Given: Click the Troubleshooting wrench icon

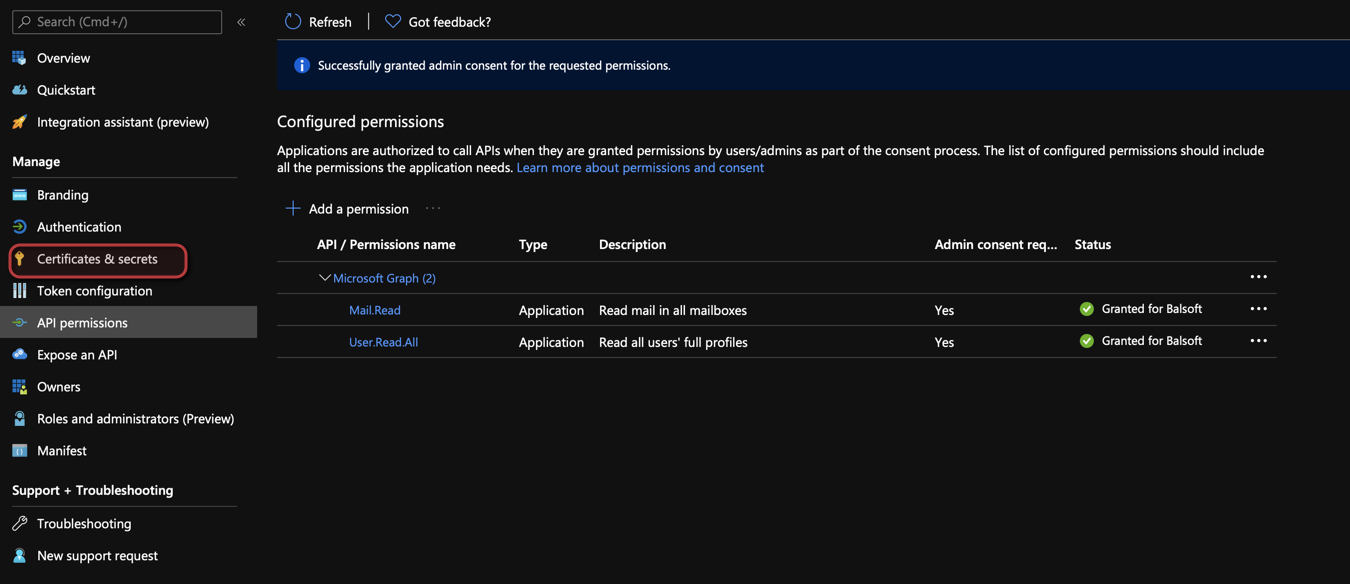Looking at the screenshot, I should click(x=19, y=524).
